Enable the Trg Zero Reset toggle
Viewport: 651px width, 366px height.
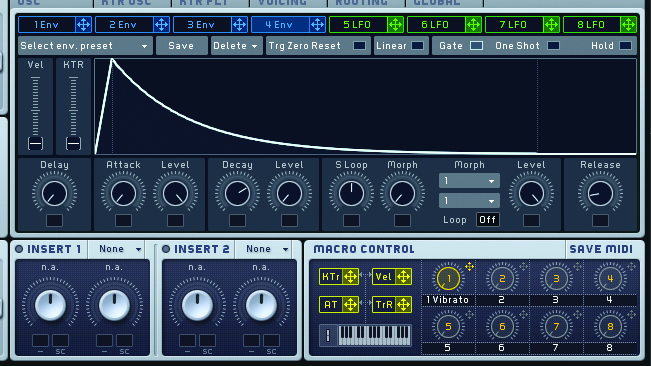click(360, 46)
